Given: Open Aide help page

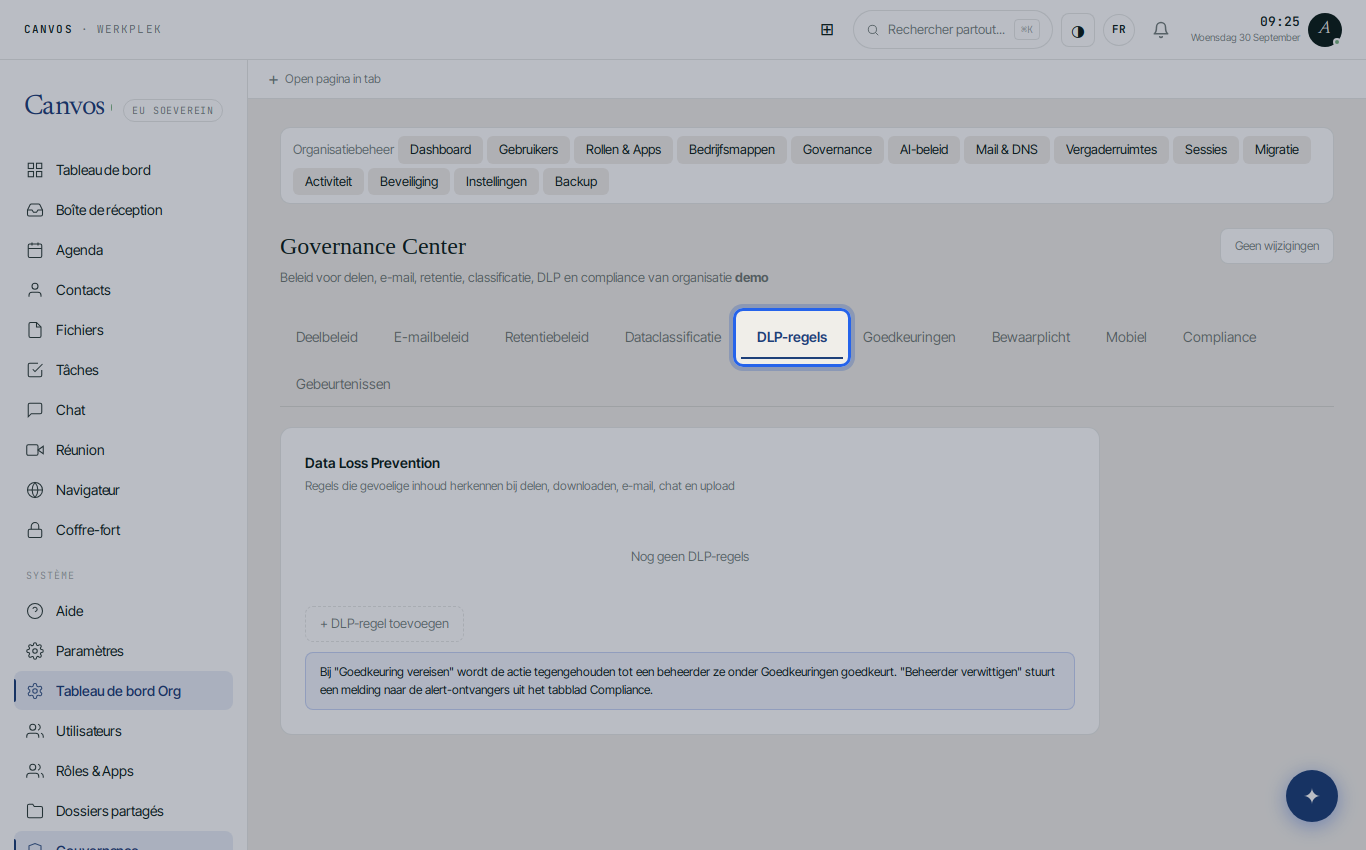Looking at the screenshot, I should point(124,611).
